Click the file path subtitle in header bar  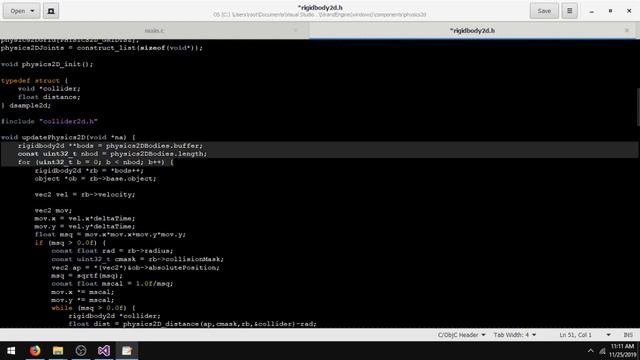(320, 15)
